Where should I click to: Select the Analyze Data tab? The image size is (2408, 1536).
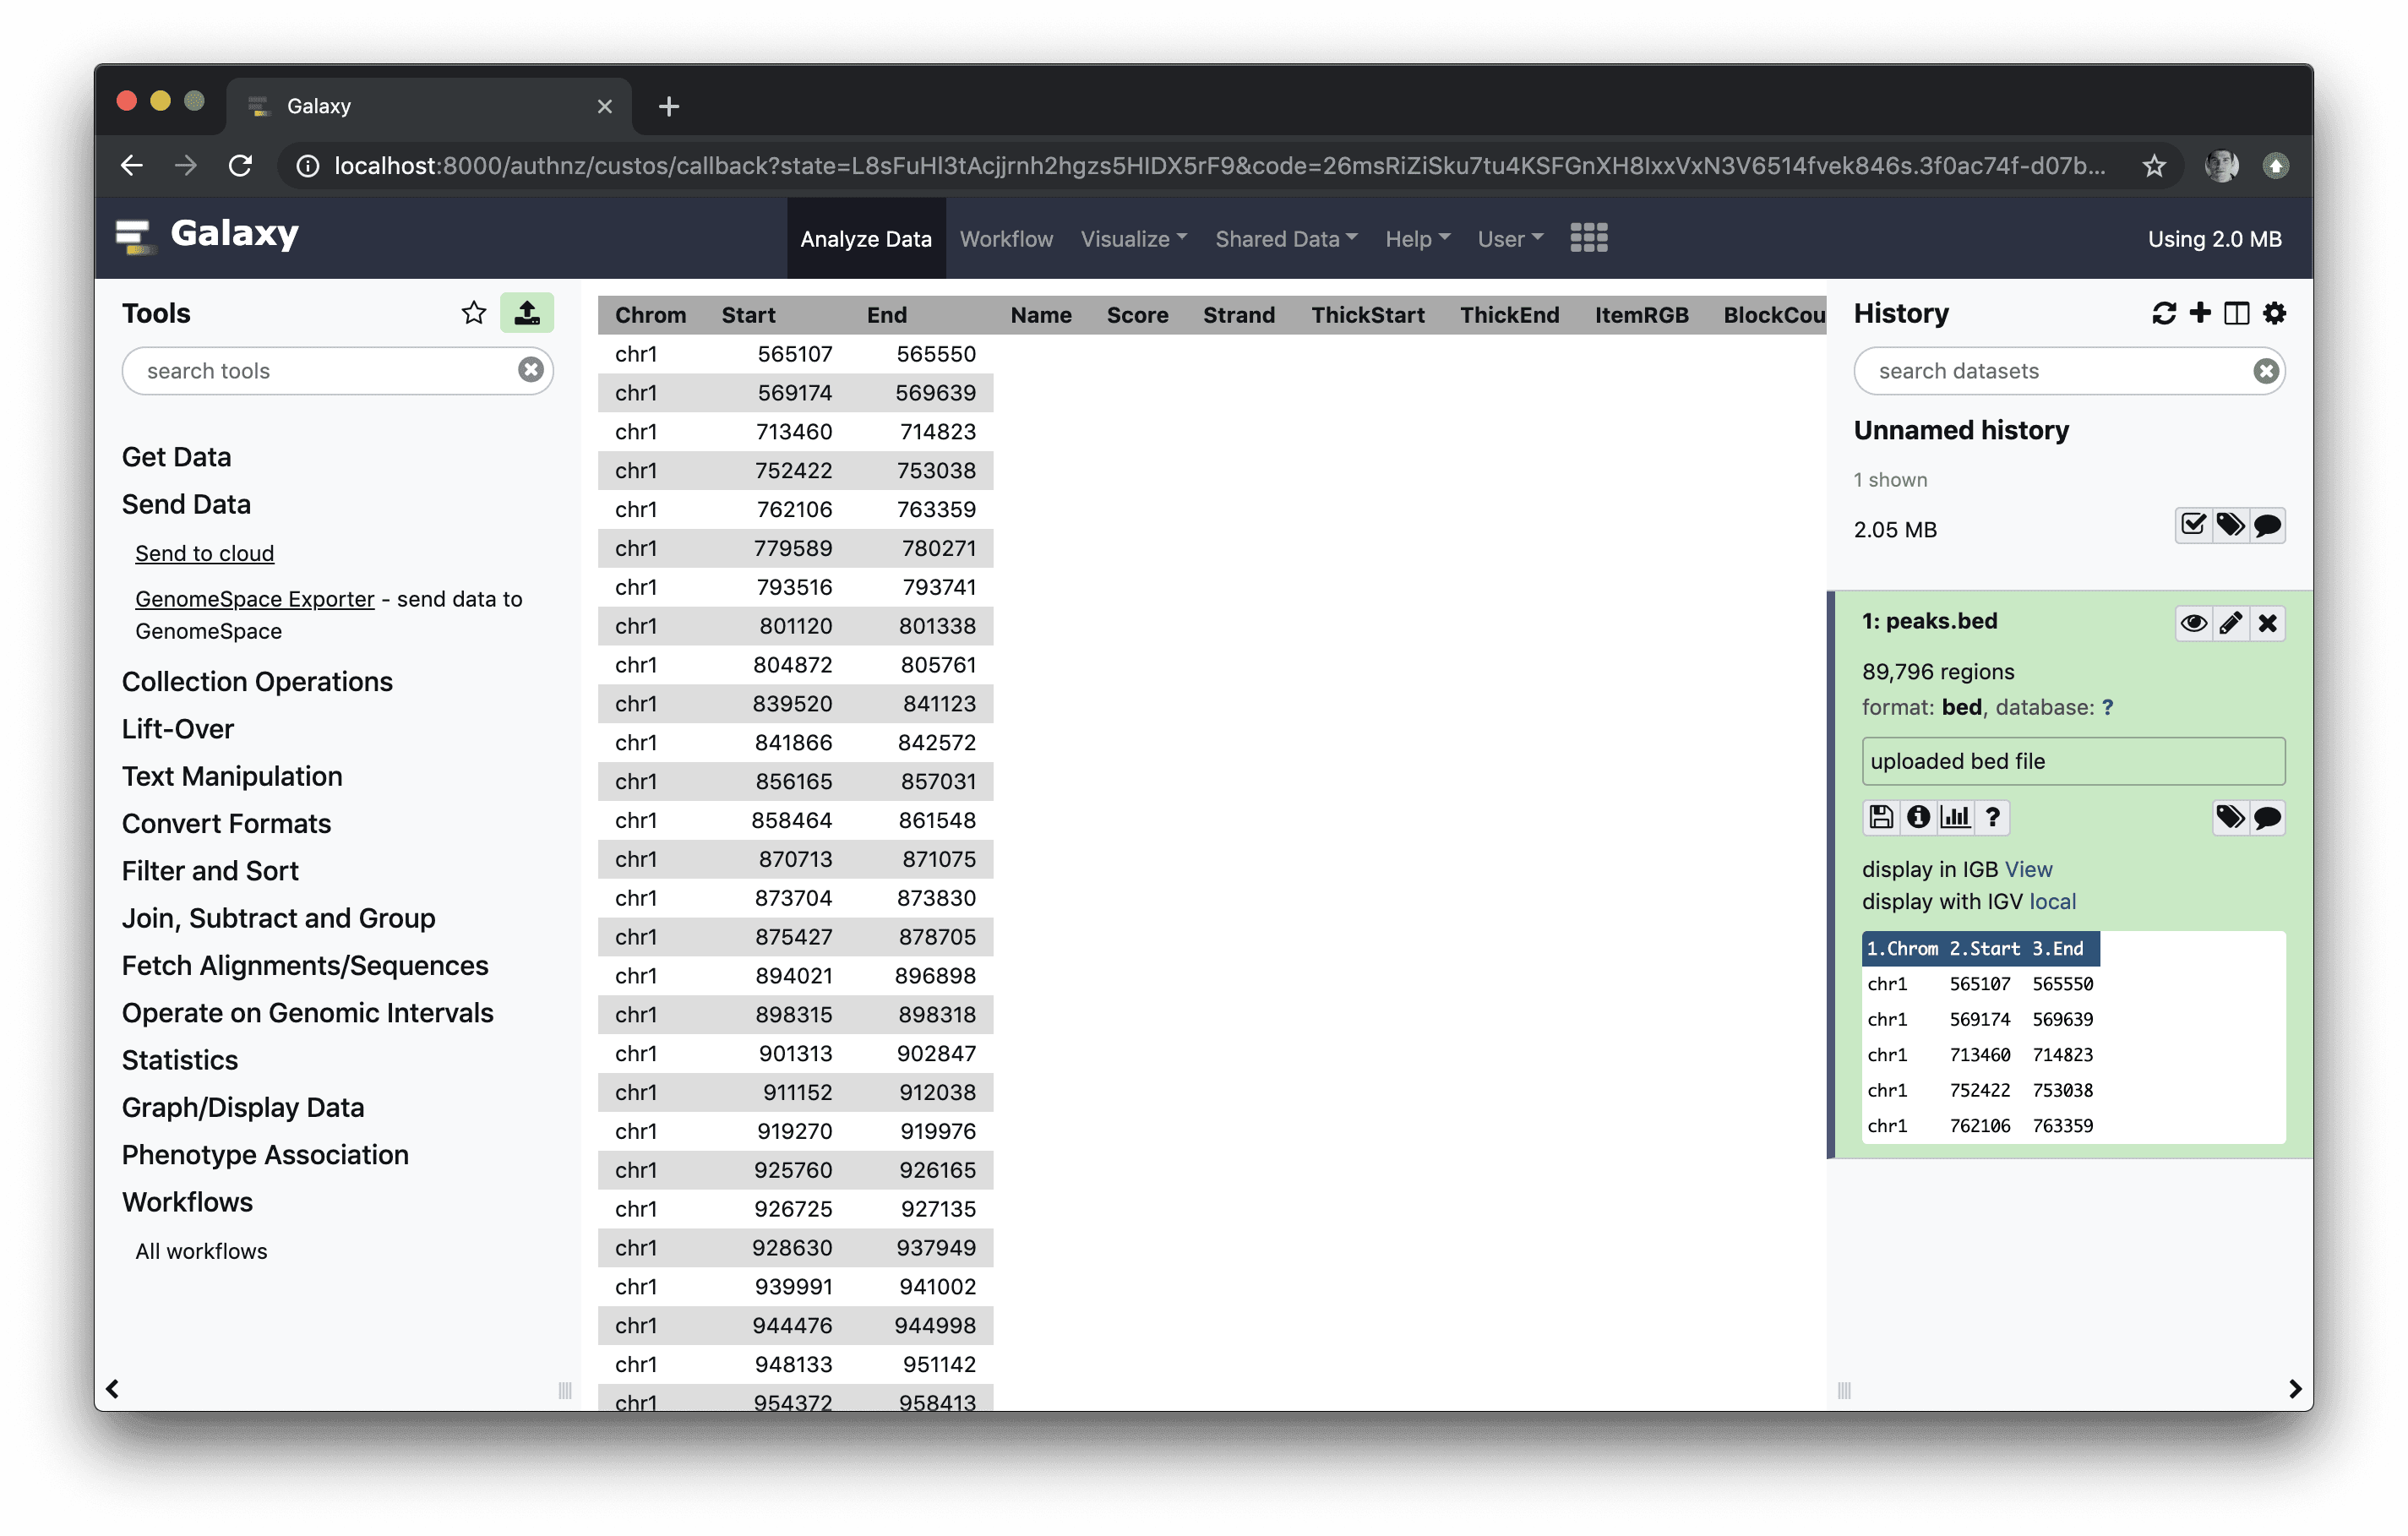coord(865,239)
